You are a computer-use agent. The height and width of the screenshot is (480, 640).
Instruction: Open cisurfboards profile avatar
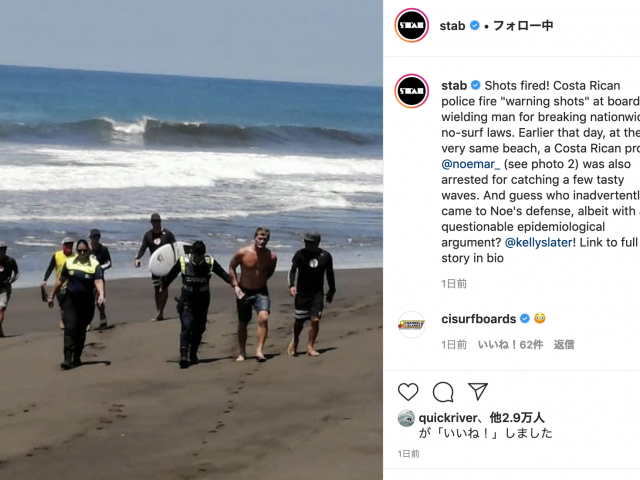pos(411,324)
